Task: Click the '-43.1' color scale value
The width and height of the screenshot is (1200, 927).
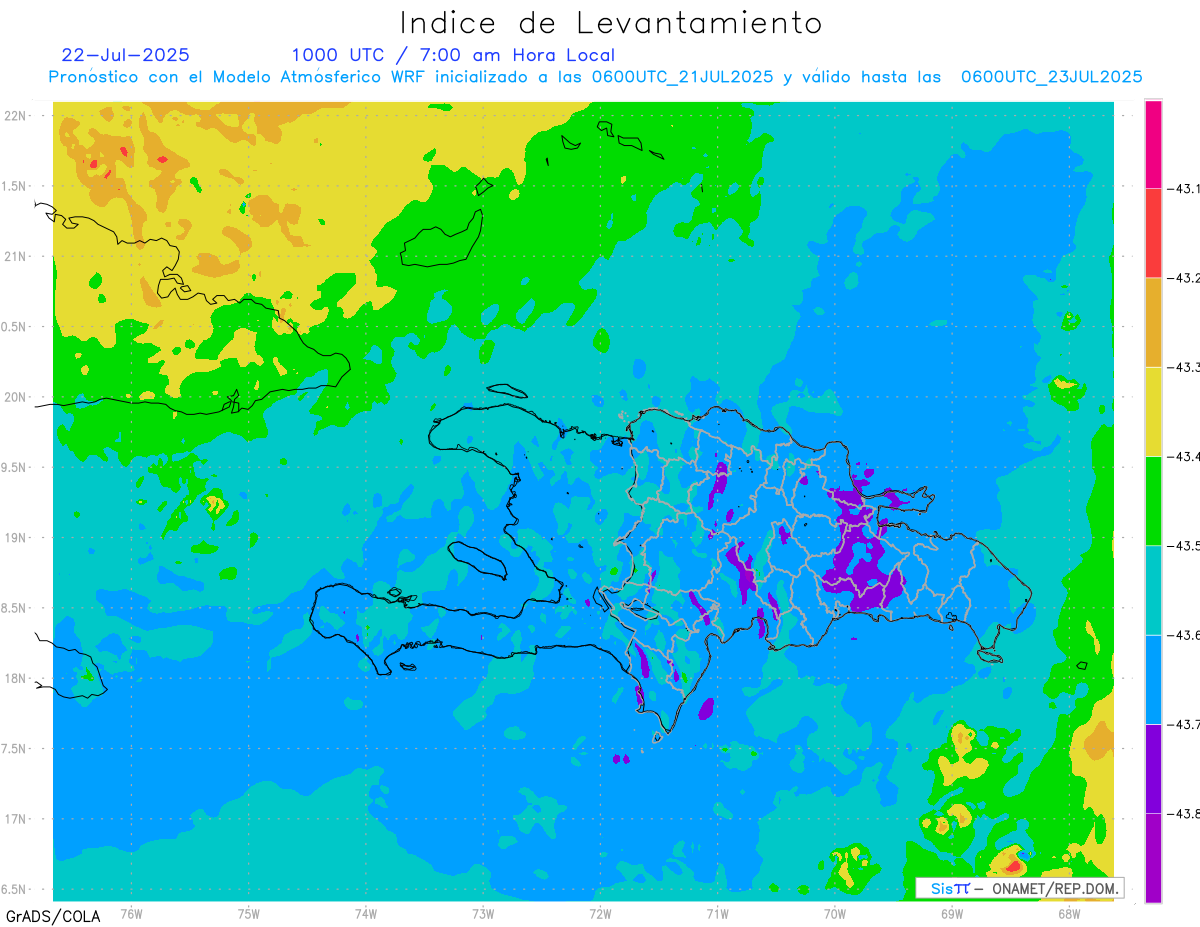Action: tap(1183, 189)
